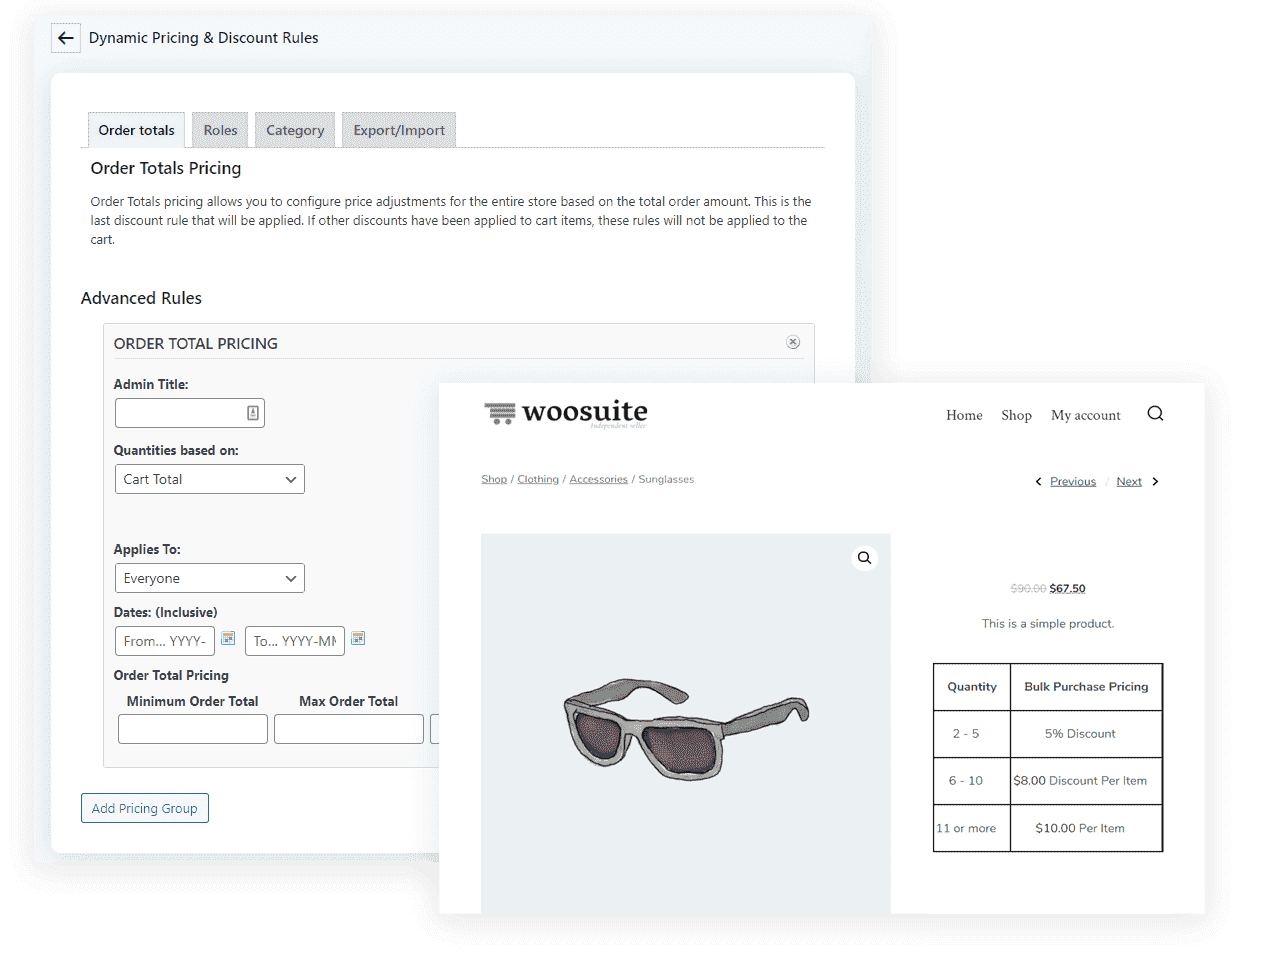Screen dimensions: 1264x959
Task: Click the autofill icon in Admin Title
Action: pyautogui.click(x=253, y=413)
